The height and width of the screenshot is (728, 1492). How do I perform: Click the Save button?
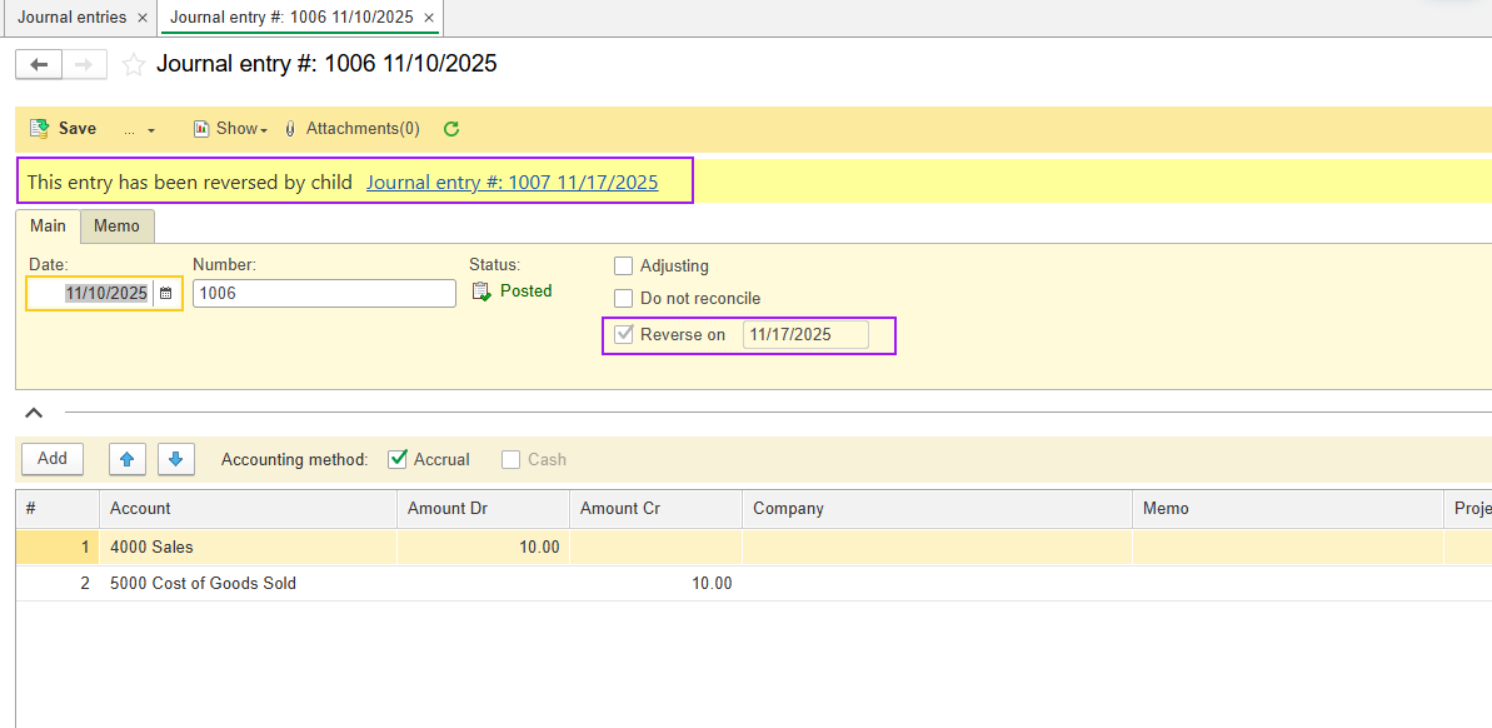pyautogui.click(x=64, y=129)
